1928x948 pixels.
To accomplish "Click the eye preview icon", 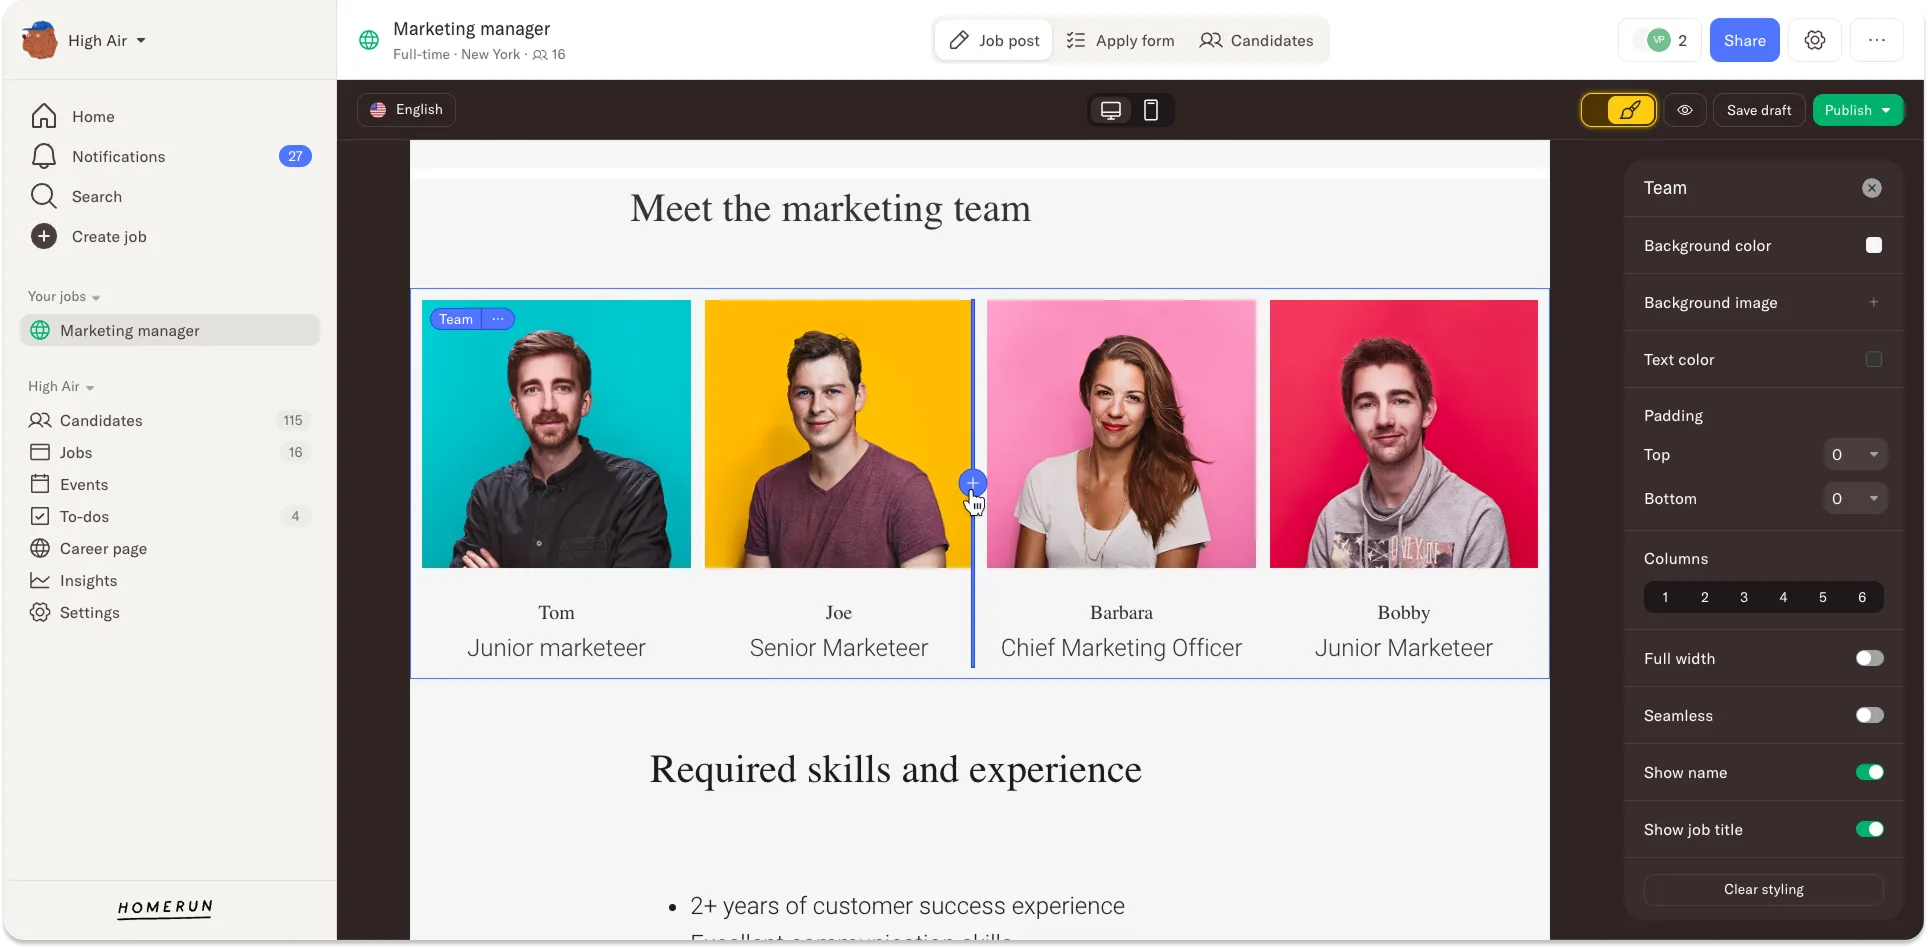I will (x=1685, y=110).
